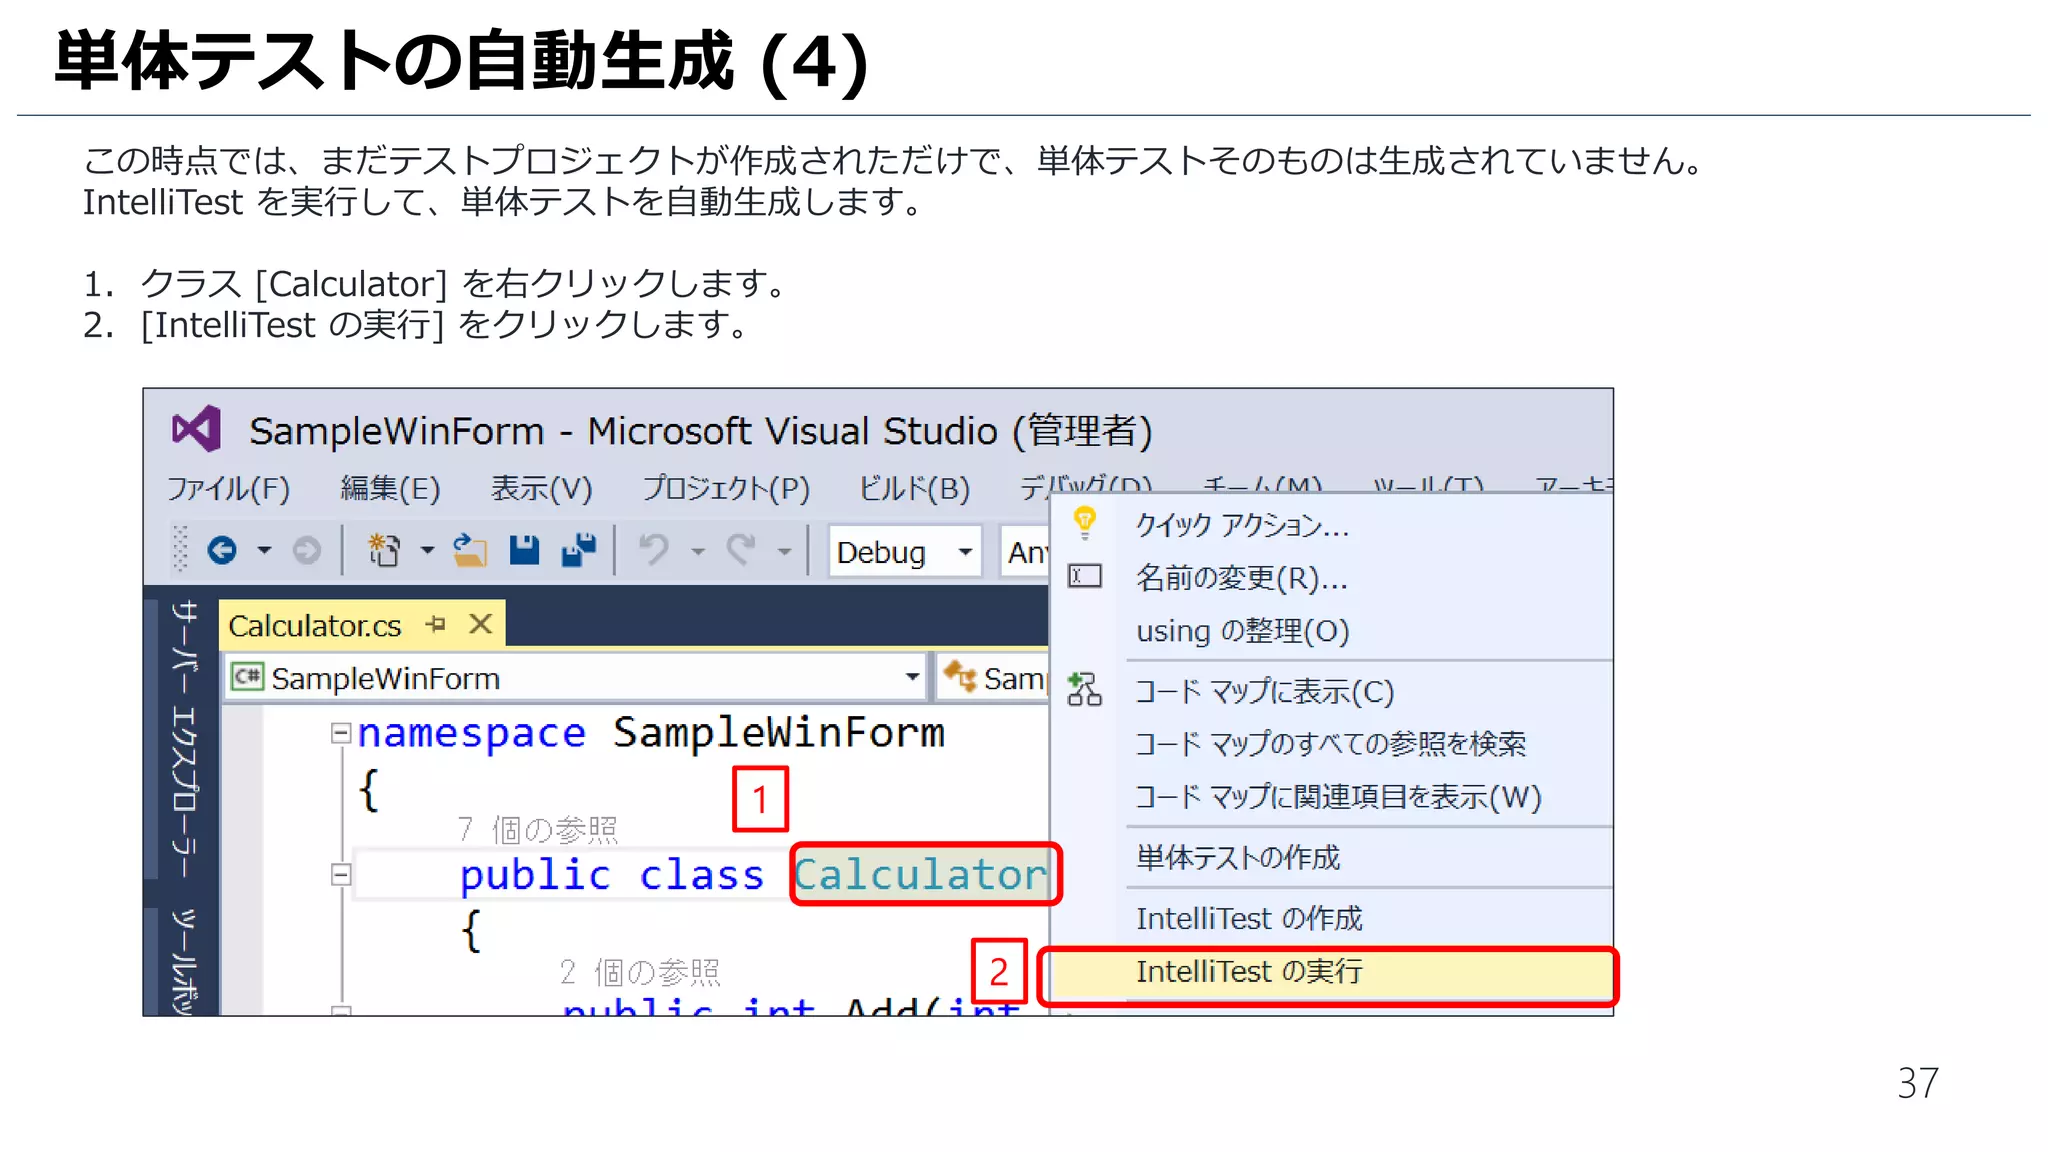Click the C# project icon beside SampleWinForm
The width and height of the screenshot is (2048, 1152).
(x=246, y=677)
